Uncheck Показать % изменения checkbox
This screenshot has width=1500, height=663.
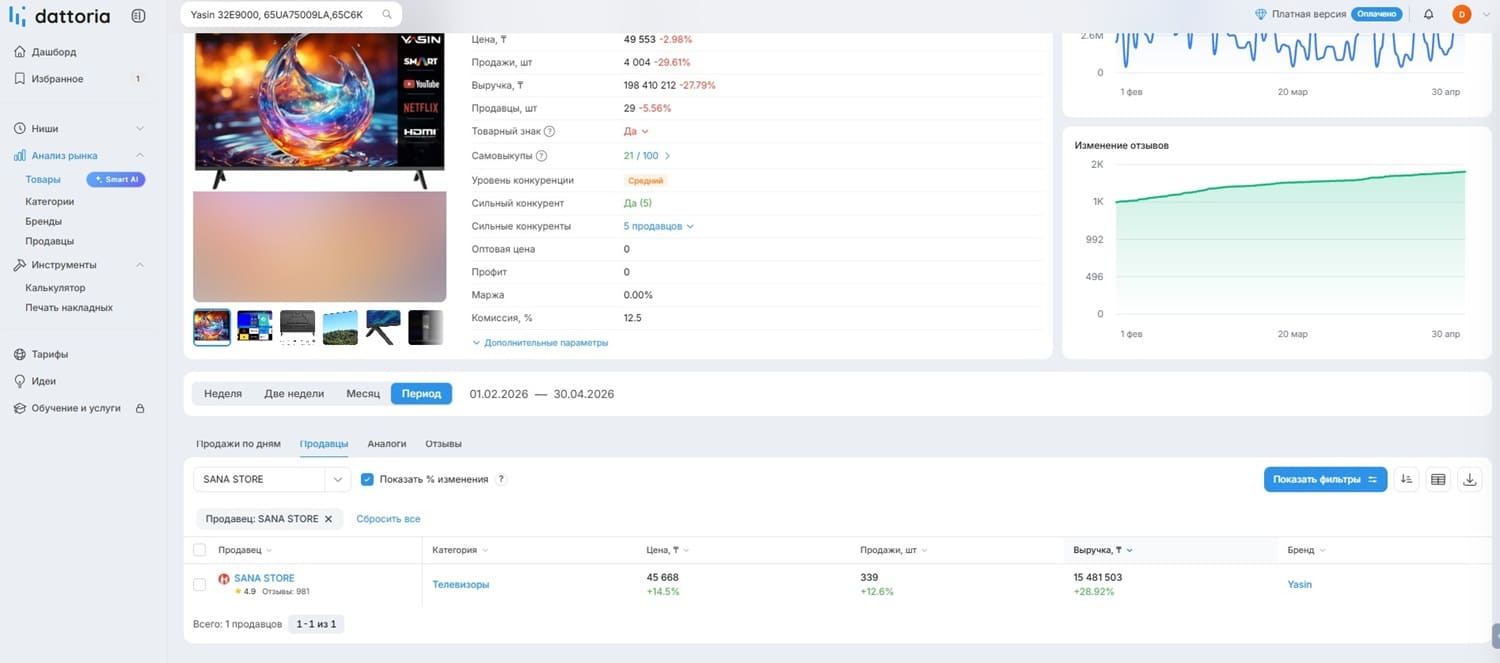367,479
